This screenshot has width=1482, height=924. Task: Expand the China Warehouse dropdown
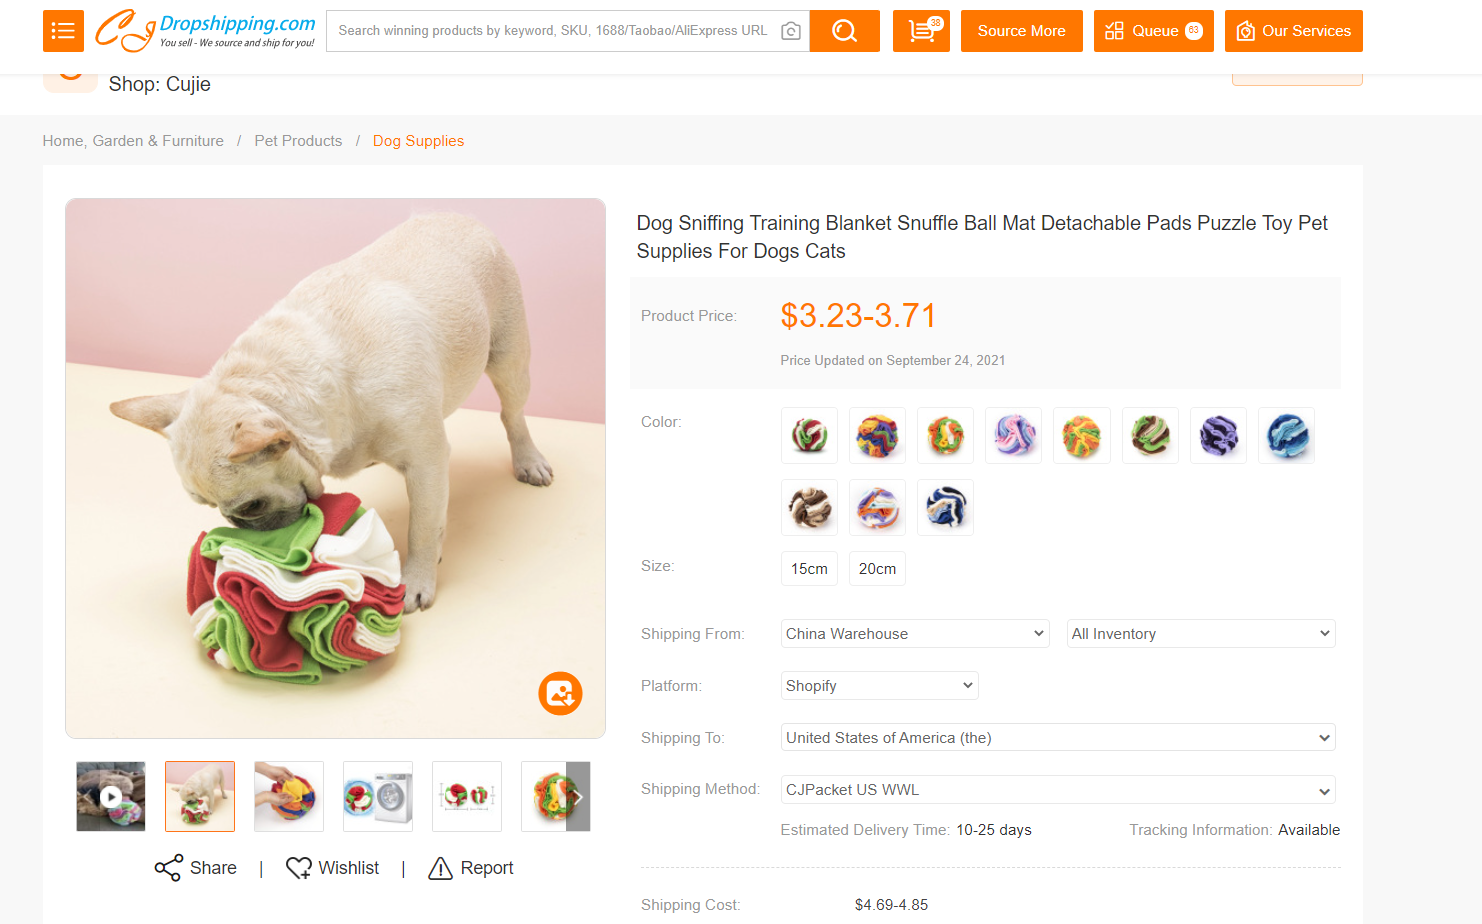[914, 634]
